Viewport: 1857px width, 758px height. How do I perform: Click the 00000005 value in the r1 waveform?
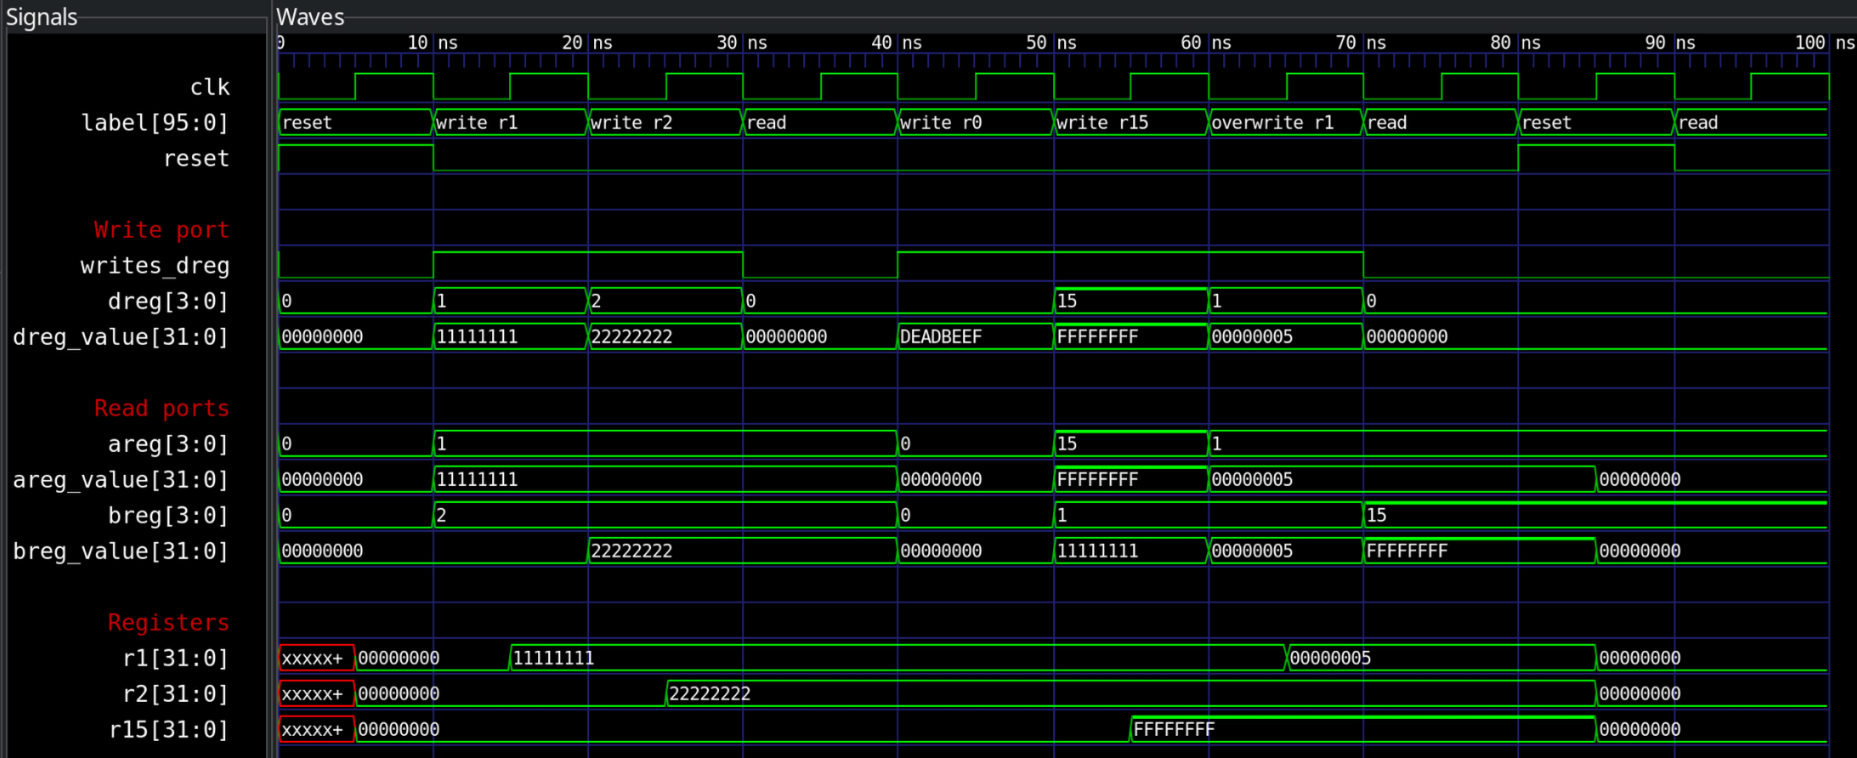1441,658
